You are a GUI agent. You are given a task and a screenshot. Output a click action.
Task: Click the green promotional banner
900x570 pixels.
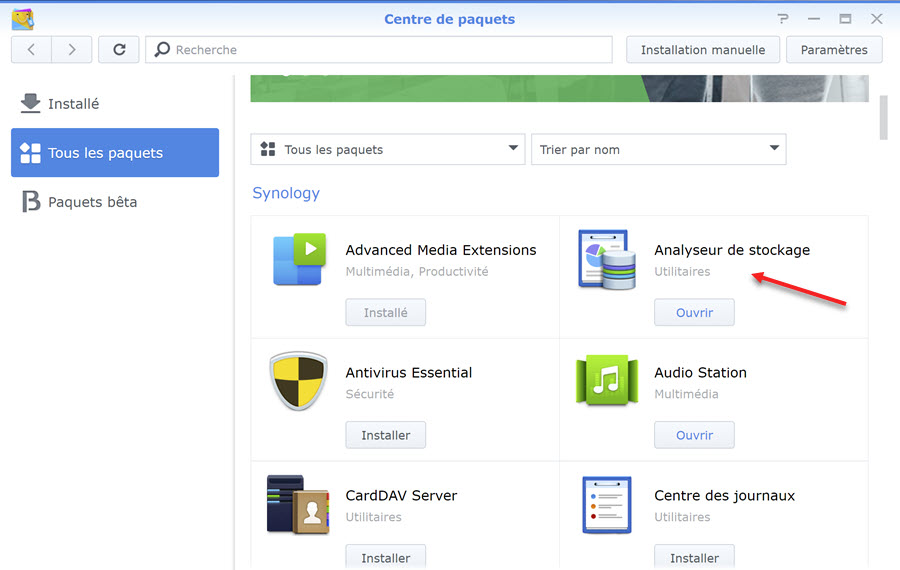point(560,88)
